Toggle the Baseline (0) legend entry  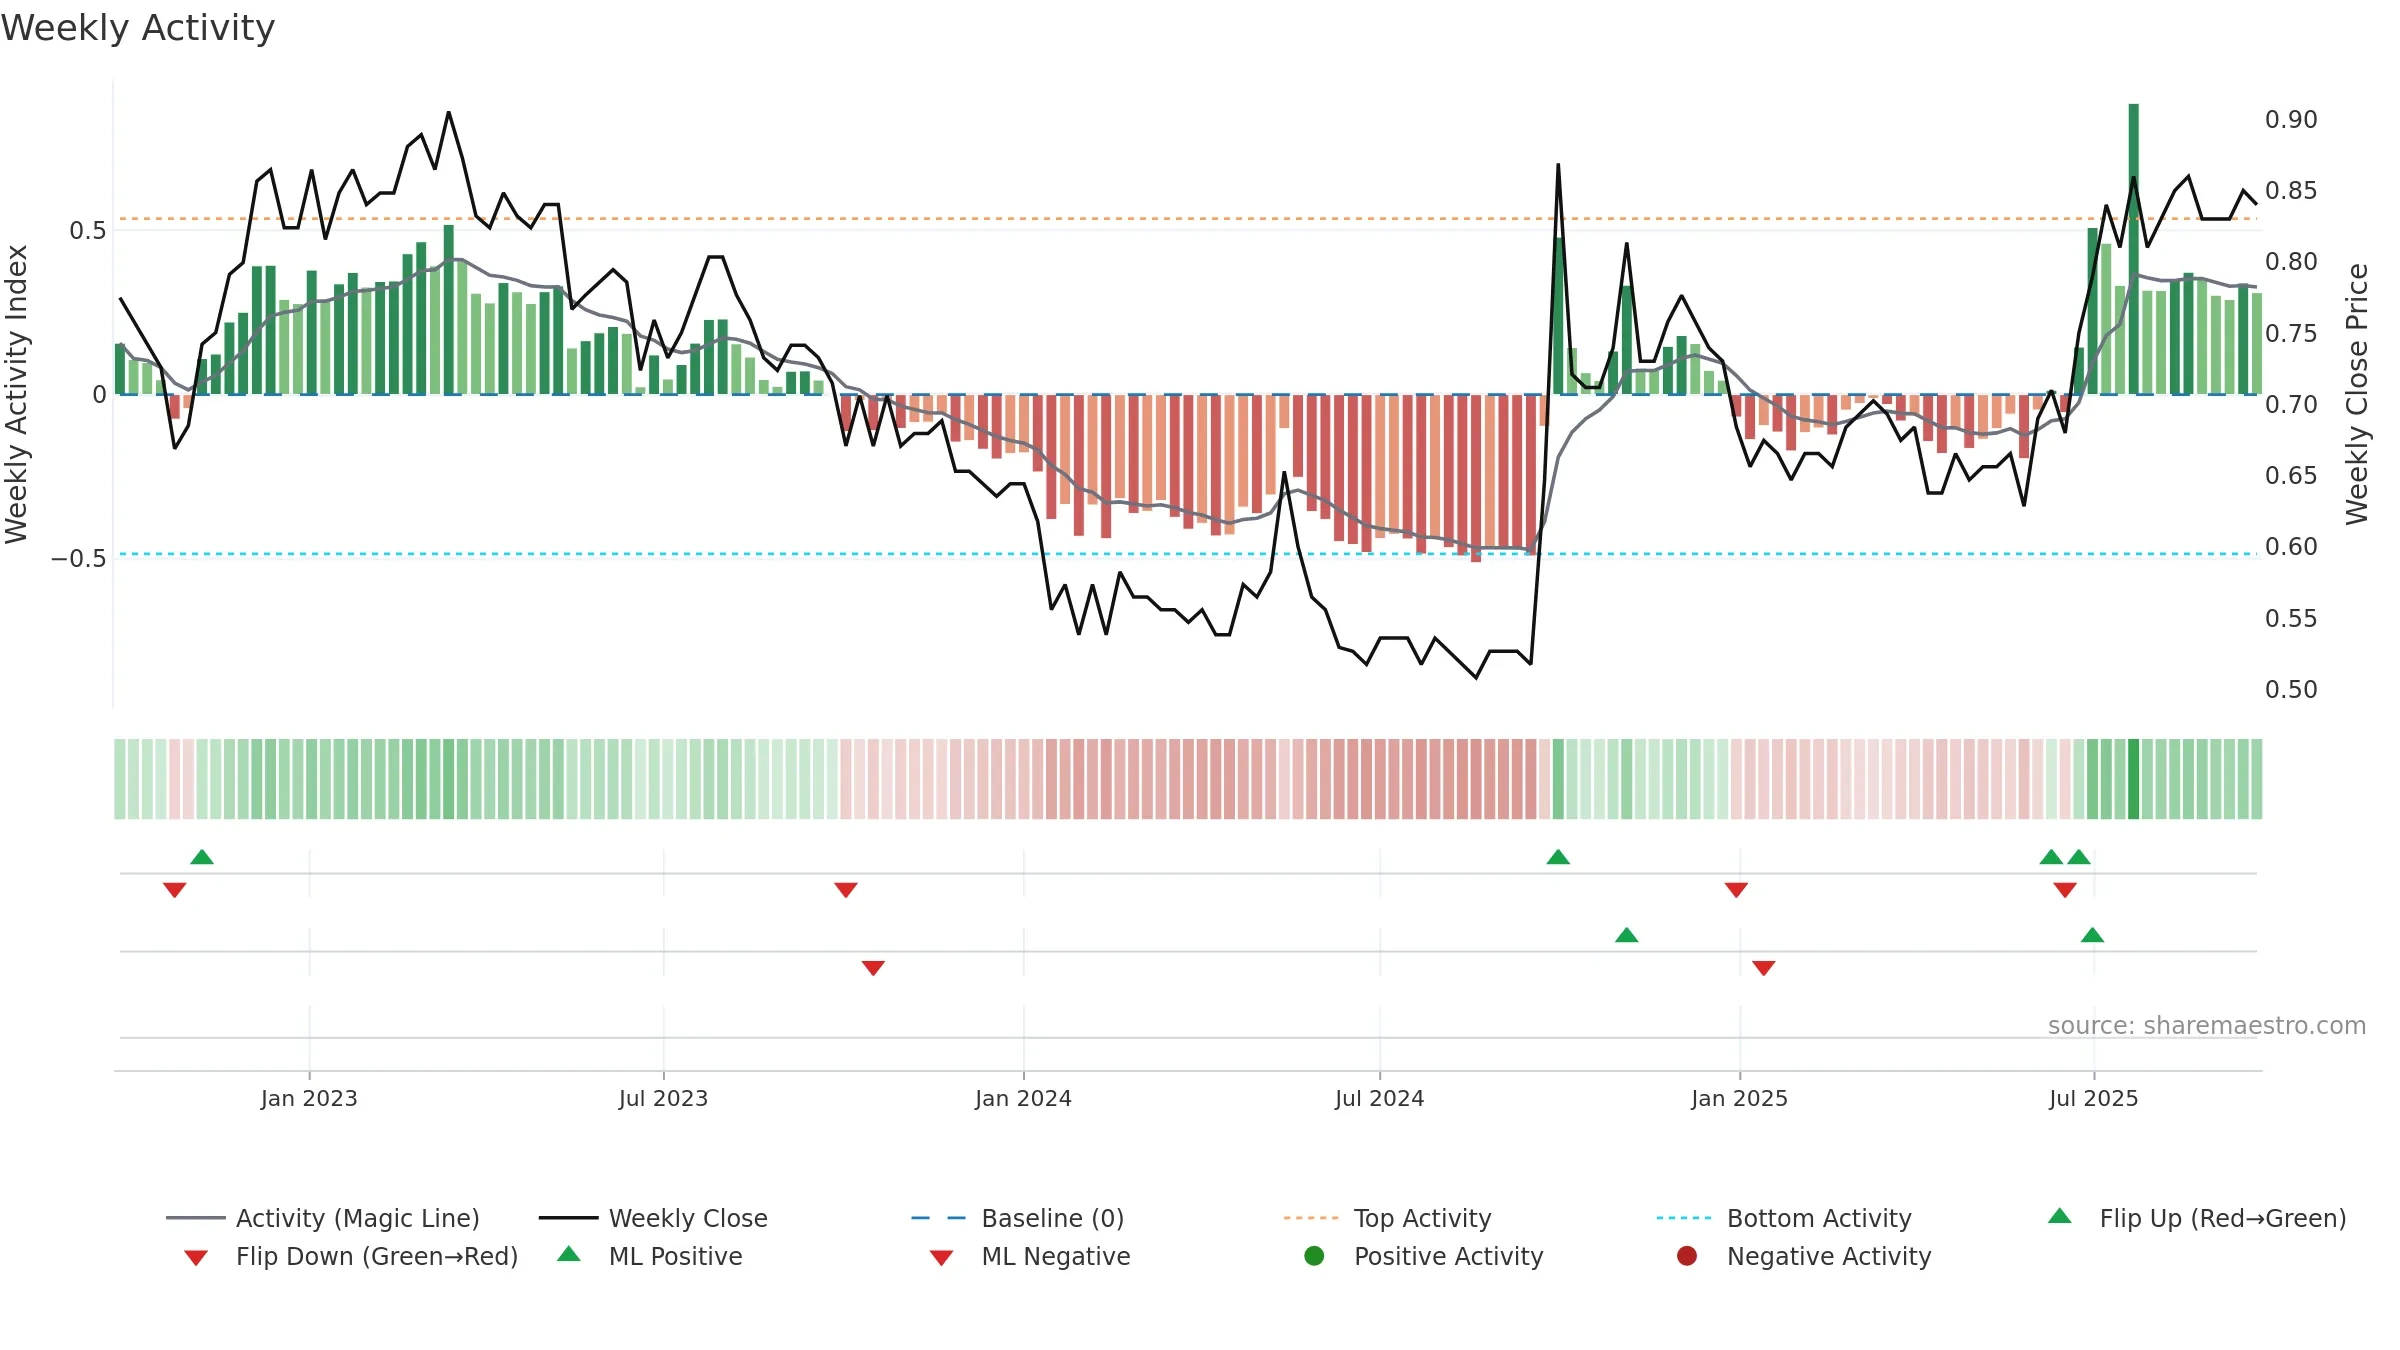pyautogui.click(x=1018, y=1218)
